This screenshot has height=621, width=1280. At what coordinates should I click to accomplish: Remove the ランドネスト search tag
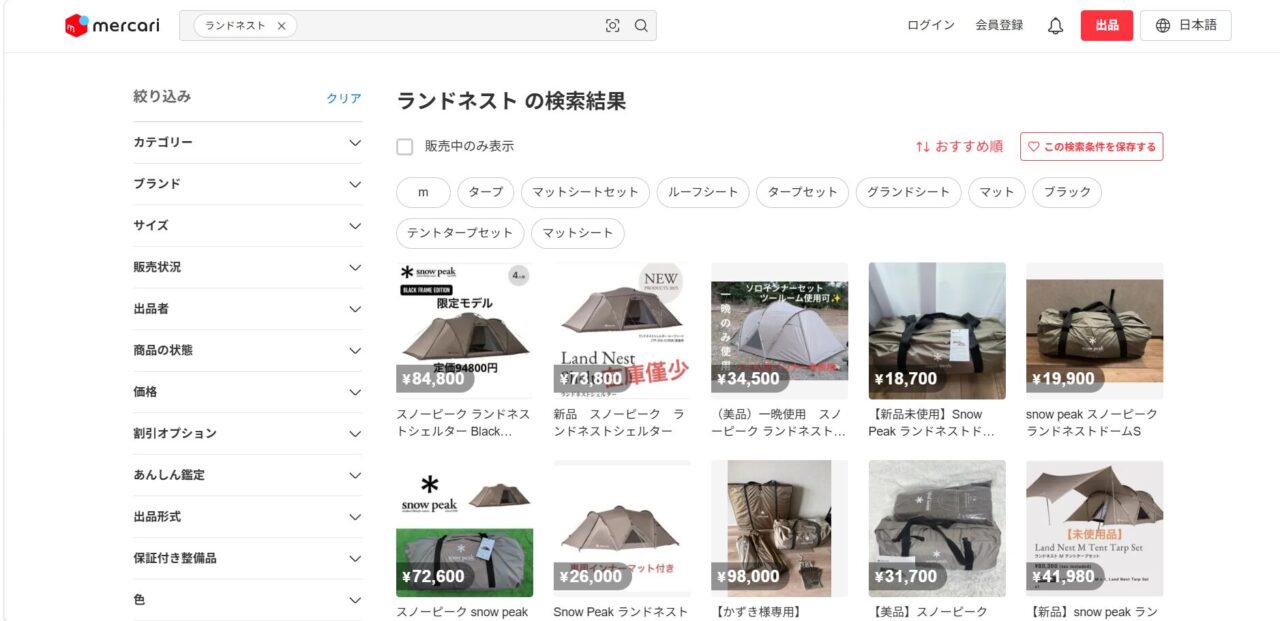[281, 26]
